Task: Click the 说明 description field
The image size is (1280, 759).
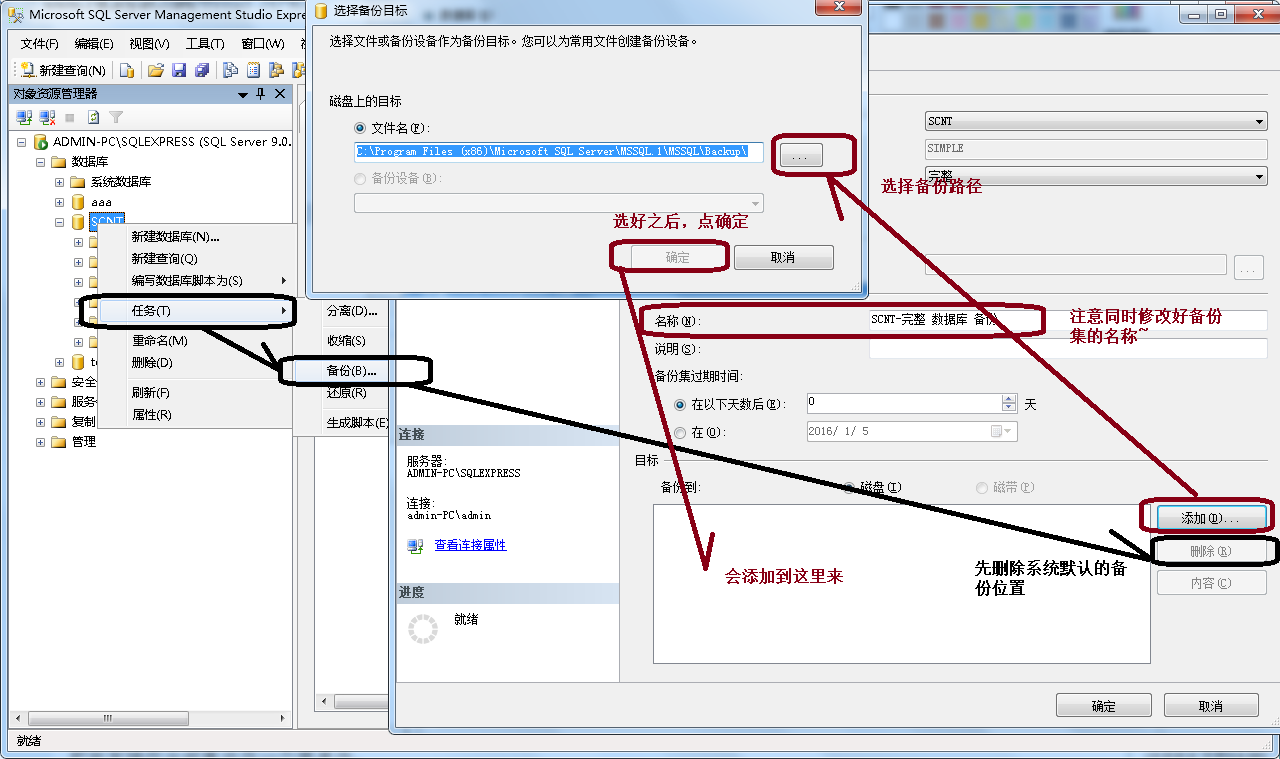Action: pyautogui.click(x=1068, y=349)
